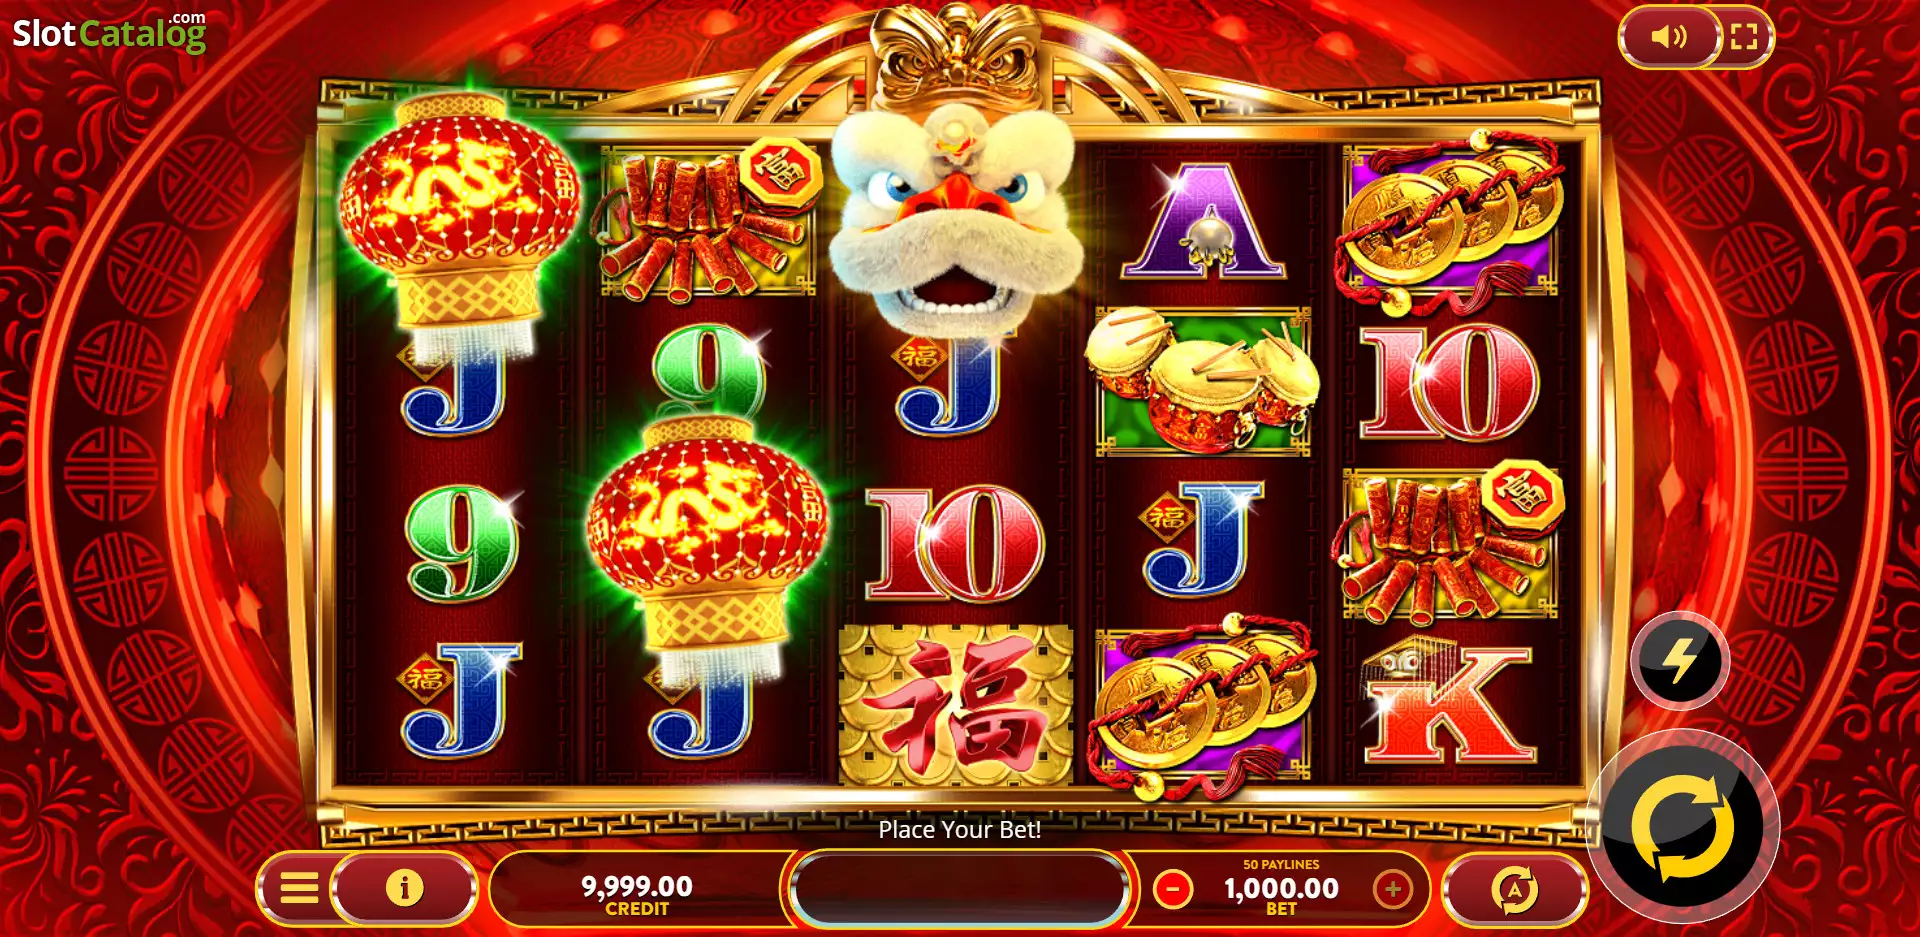The image size is (1920, 937).
Task: Spin the reels
Action: (1684, 827)
